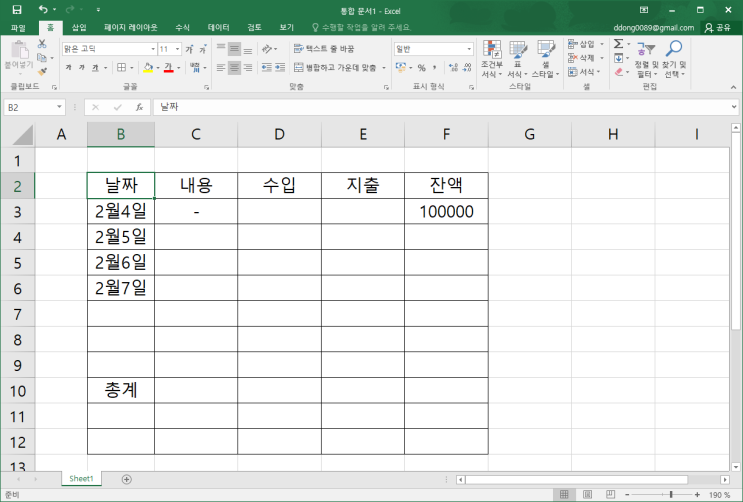
Task: Set top vertical alignment
Action: (221, 49)
